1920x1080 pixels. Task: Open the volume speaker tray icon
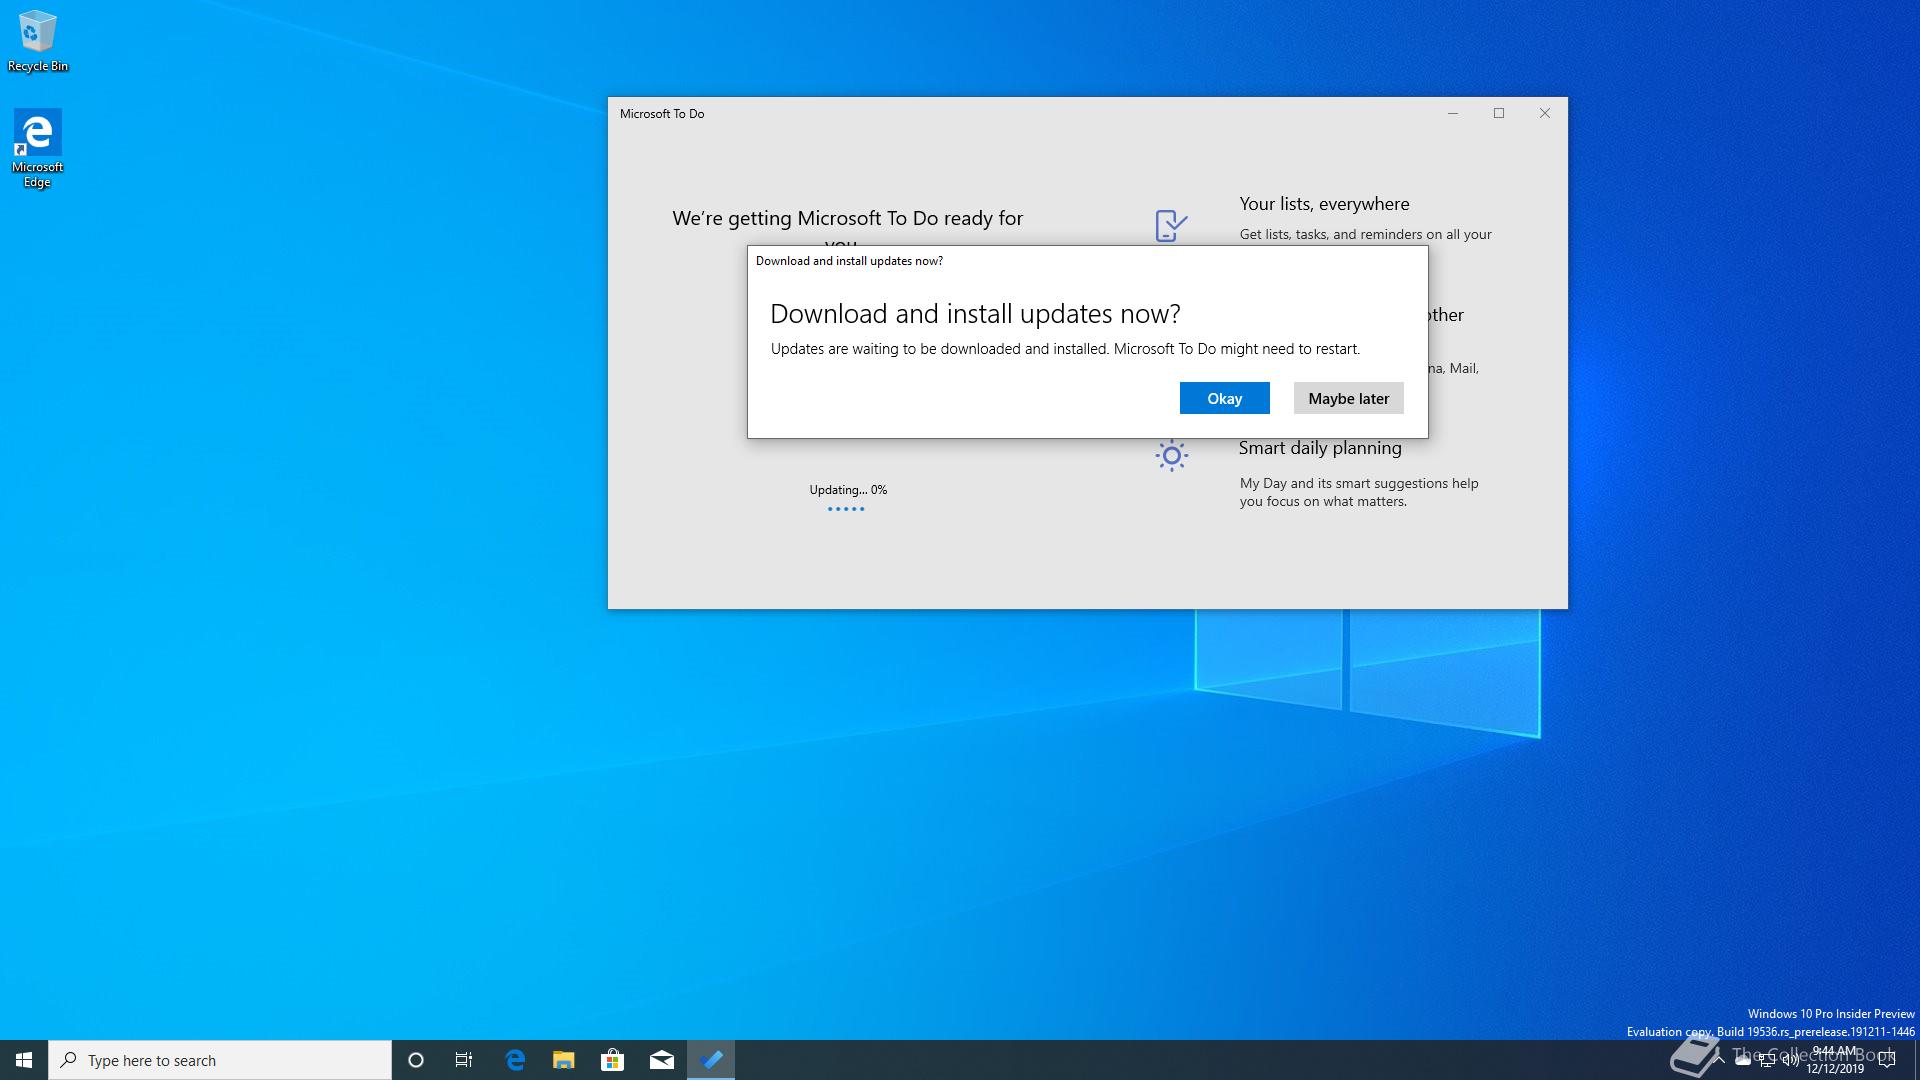click(1791, 1061)
